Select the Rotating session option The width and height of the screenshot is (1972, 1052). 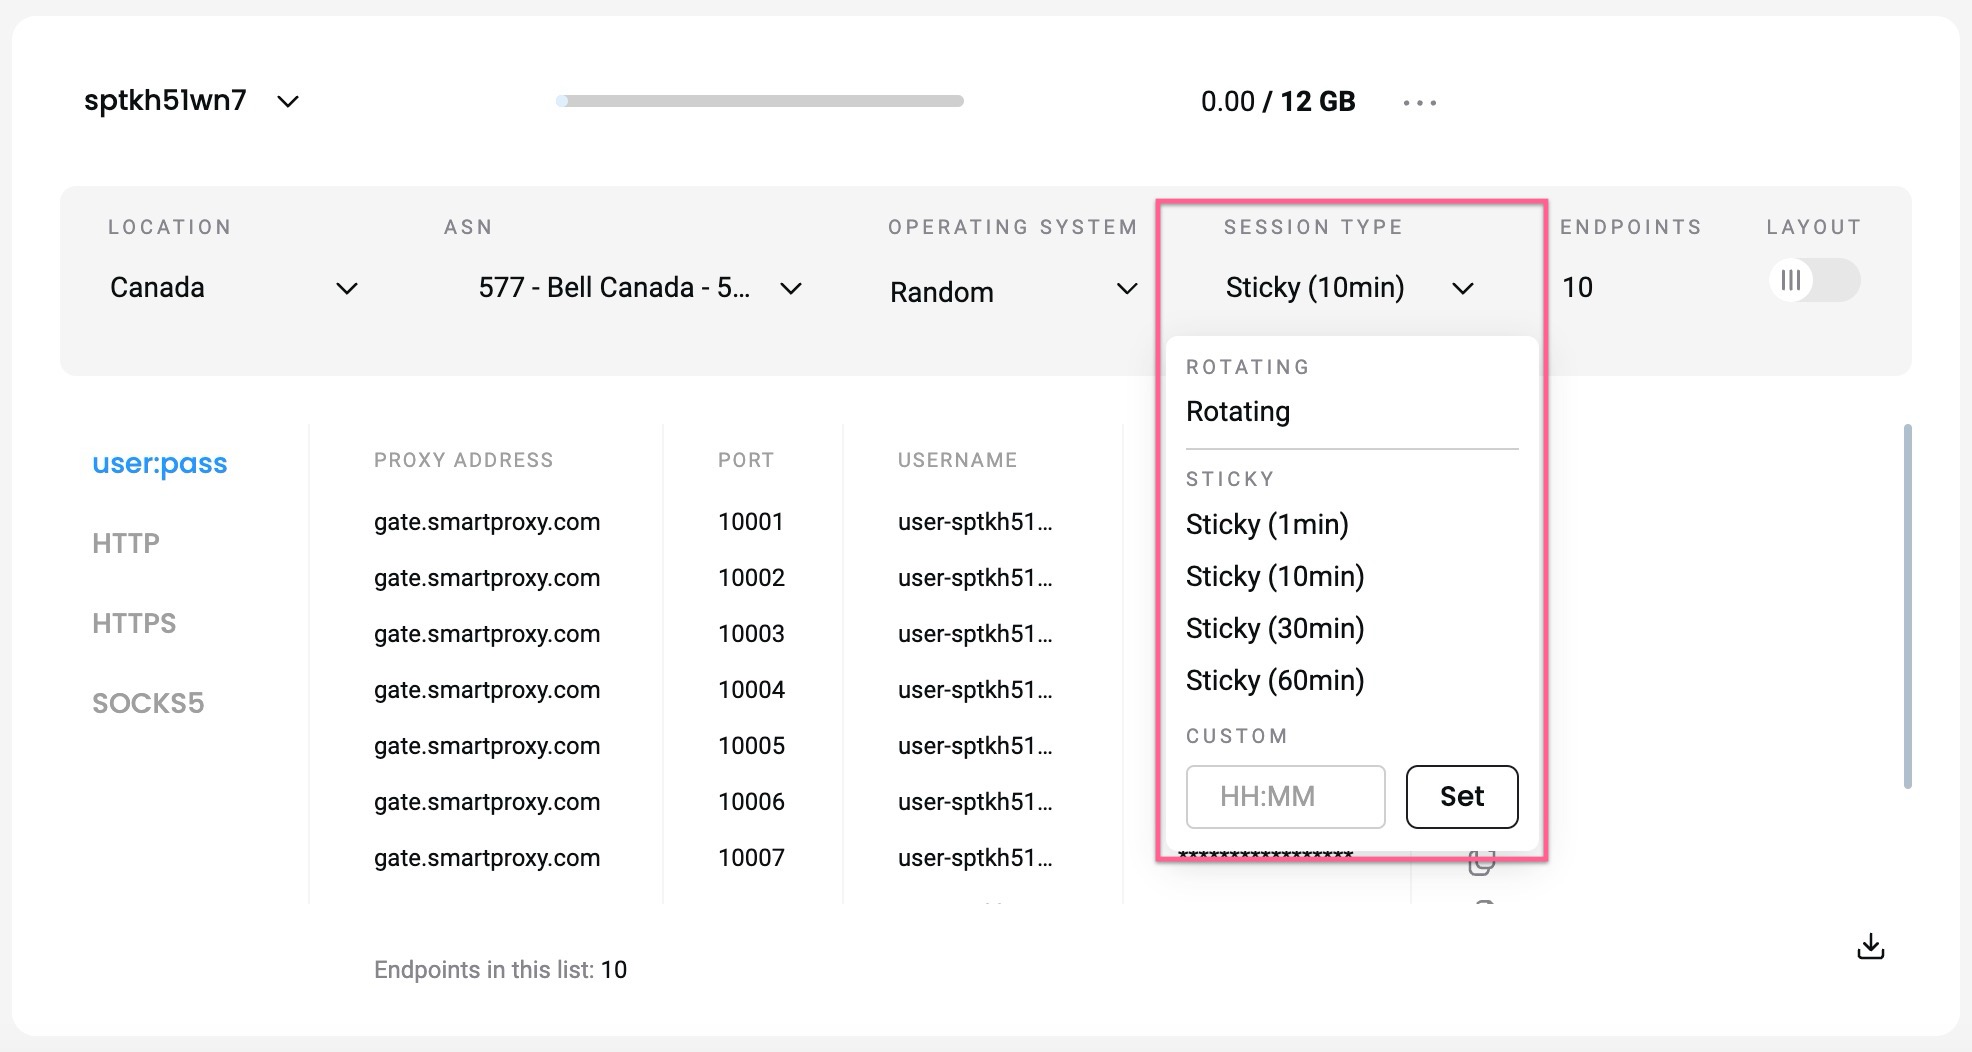pos(1238,411)
